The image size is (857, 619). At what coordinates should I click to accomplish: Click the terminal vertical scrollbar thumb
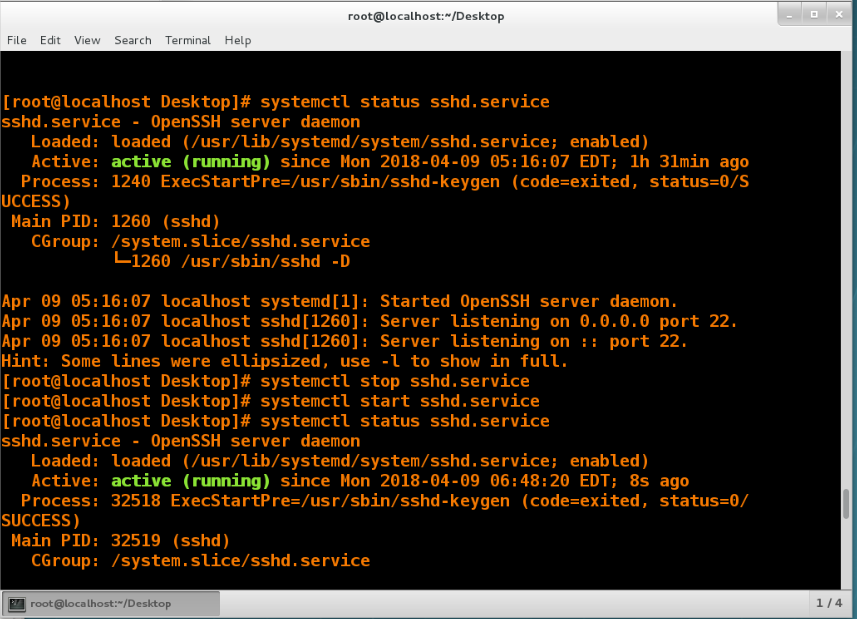(x=846, y=504)
